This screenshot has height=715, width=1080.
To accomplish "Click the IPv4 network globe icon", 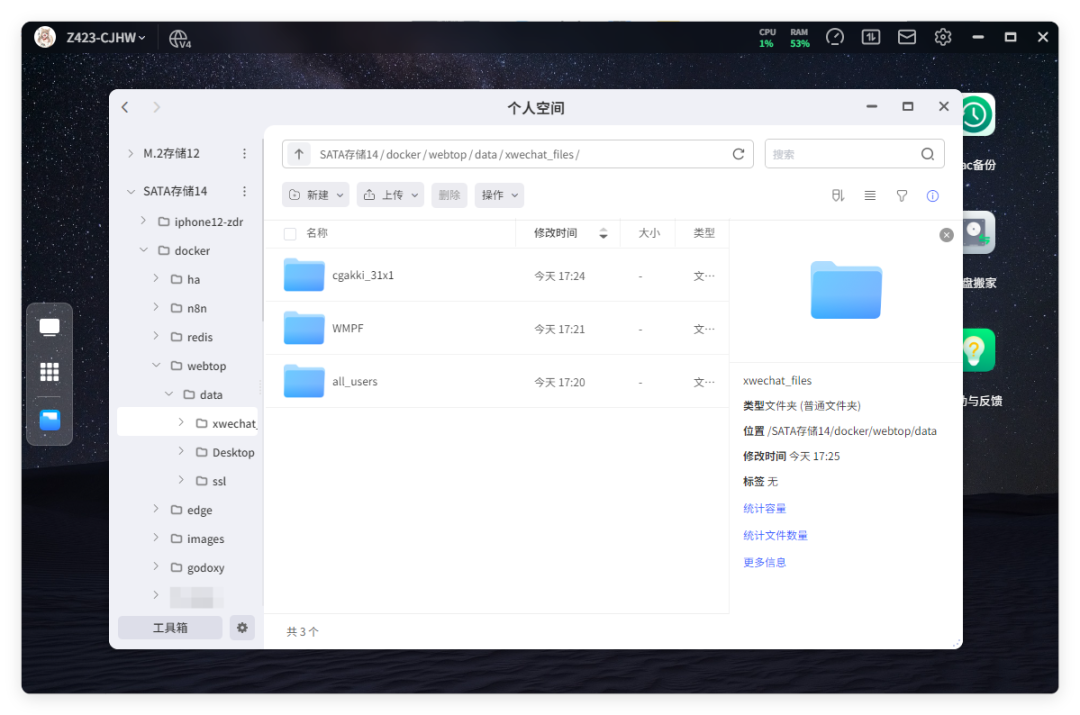I will pos(180,39).
